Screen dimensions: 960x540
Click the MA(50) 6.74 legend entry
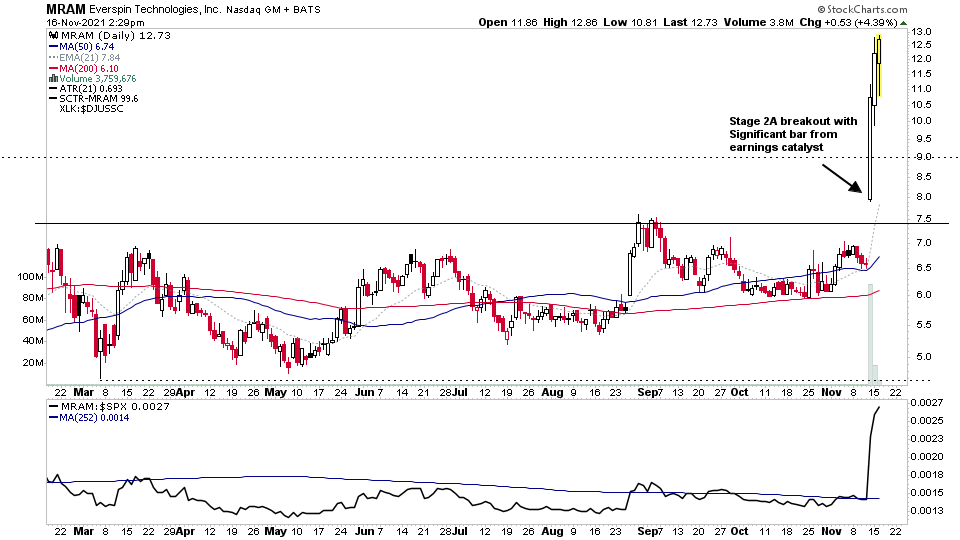point(86,47)
